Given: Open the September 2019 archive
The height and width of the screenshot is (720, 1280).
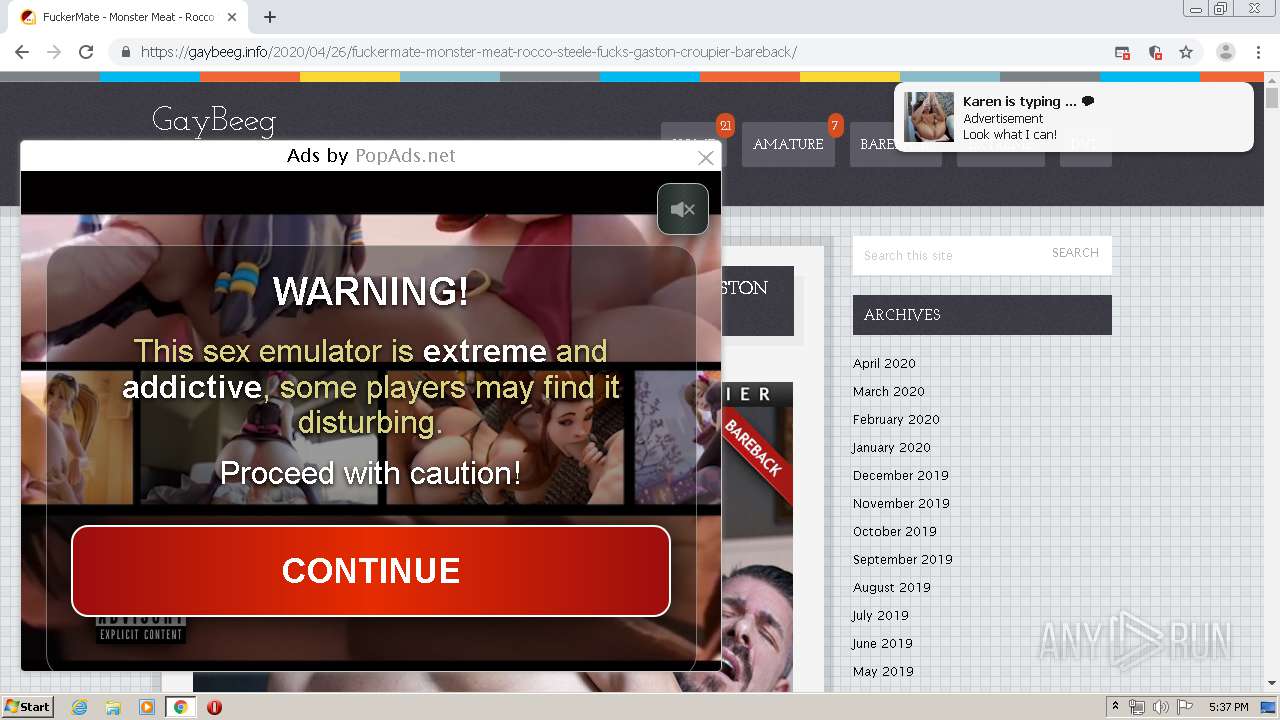Looking at the screenshot, I should (903, 559).
